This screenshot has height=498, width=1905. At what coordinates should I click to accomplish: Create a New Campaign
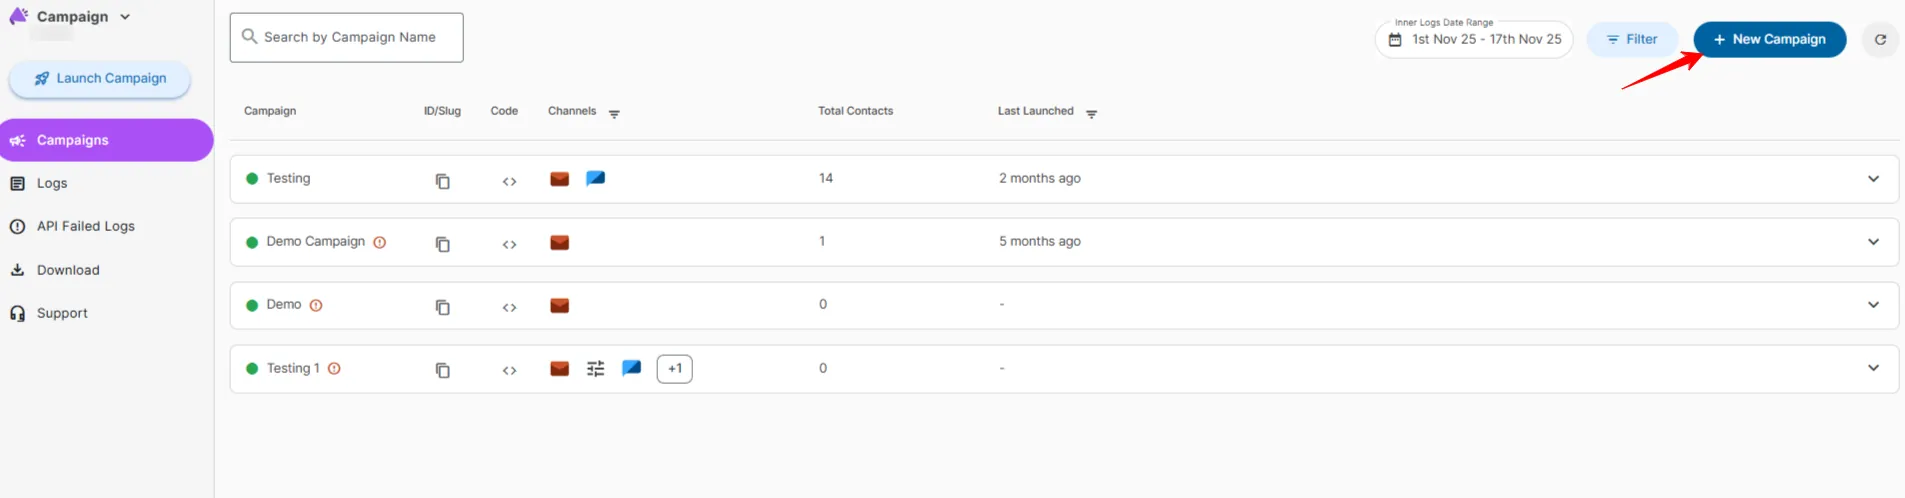[1769, 40]
